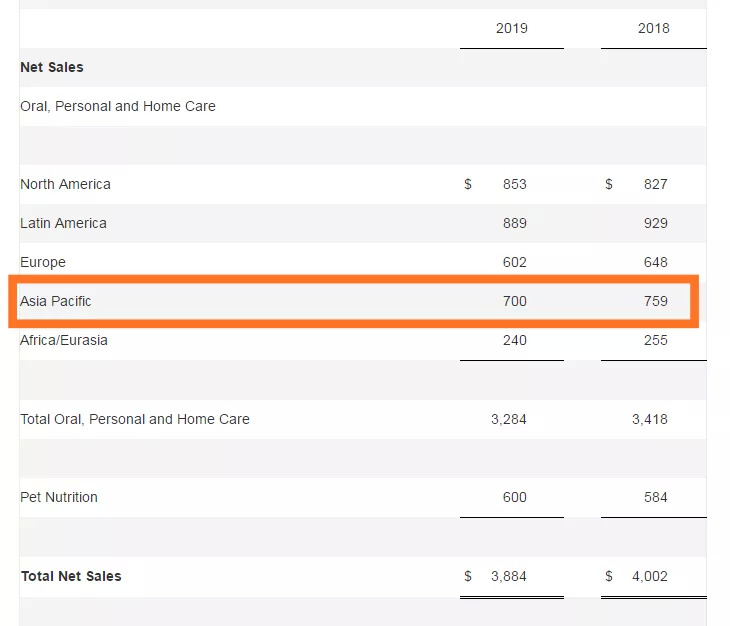730x626 pixels.
Task: Select the Latin America row label
Action: pyautogui.click(x=63, y=223)
